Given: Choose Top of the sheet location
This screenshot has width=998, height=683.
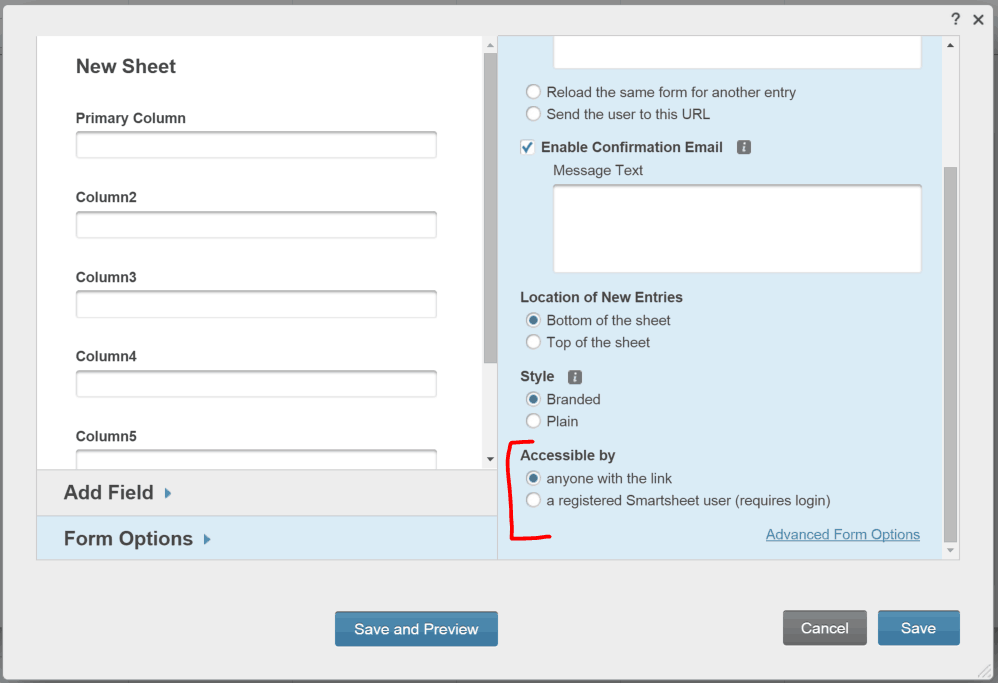Looking at the screenshot, I should tap(534, 342).
